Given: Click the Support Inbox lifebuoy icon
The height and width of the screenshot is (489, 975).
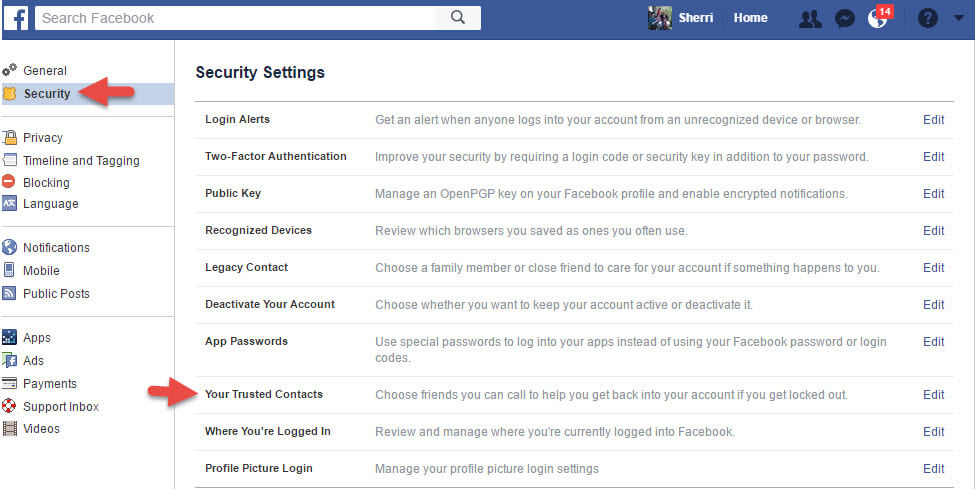Looking at the screenshot, I should point(9,406).
